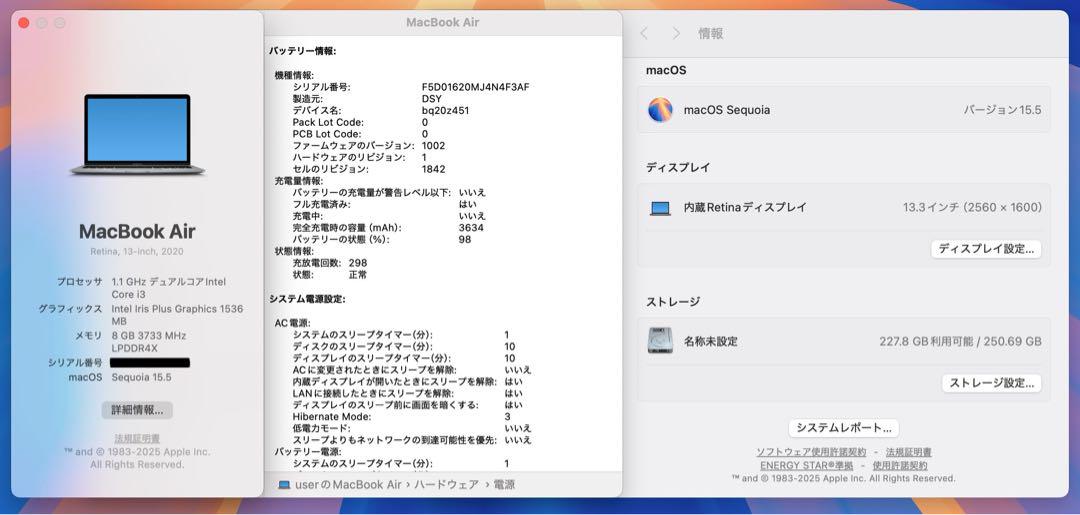Open 使用許諾契約 link
Viewport: 1080px width, 515px height.
[x=900, y=465]
